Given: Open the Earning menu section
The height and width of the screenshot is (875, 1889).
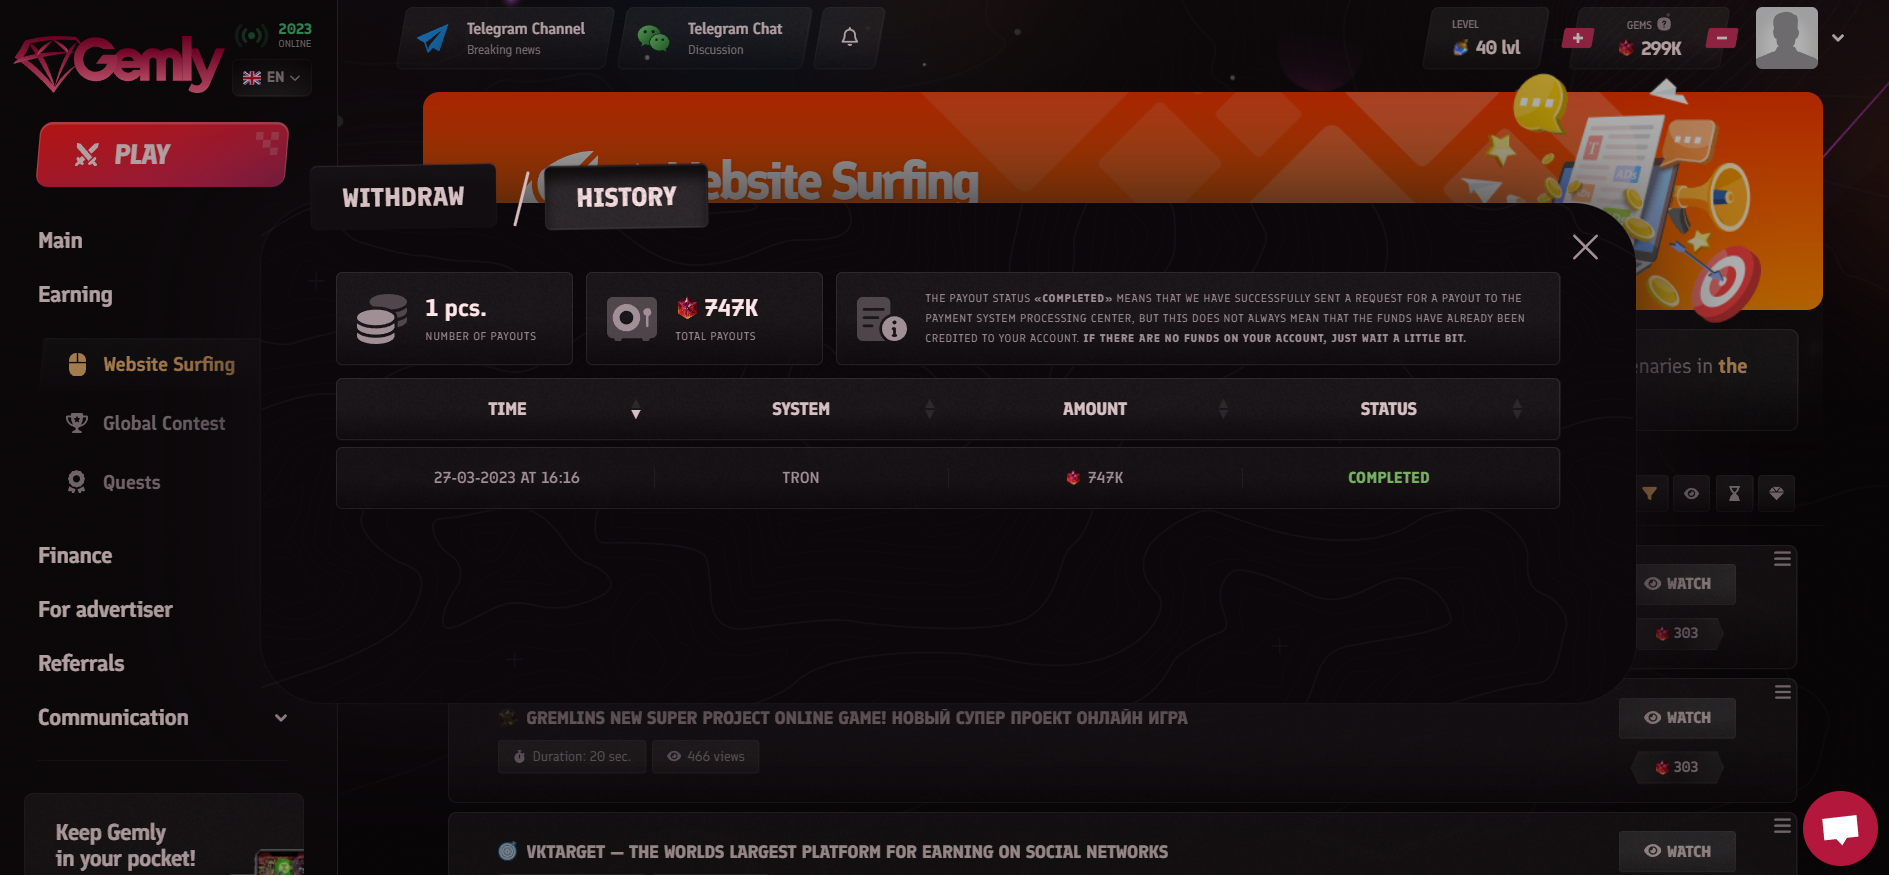Looking at the screenshot, I should pos(75,294).
